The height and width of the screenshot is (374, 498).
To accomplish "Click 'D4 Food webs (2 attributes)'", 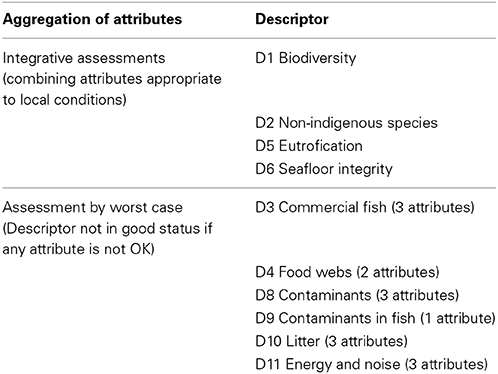I will [x=347, y=272].
